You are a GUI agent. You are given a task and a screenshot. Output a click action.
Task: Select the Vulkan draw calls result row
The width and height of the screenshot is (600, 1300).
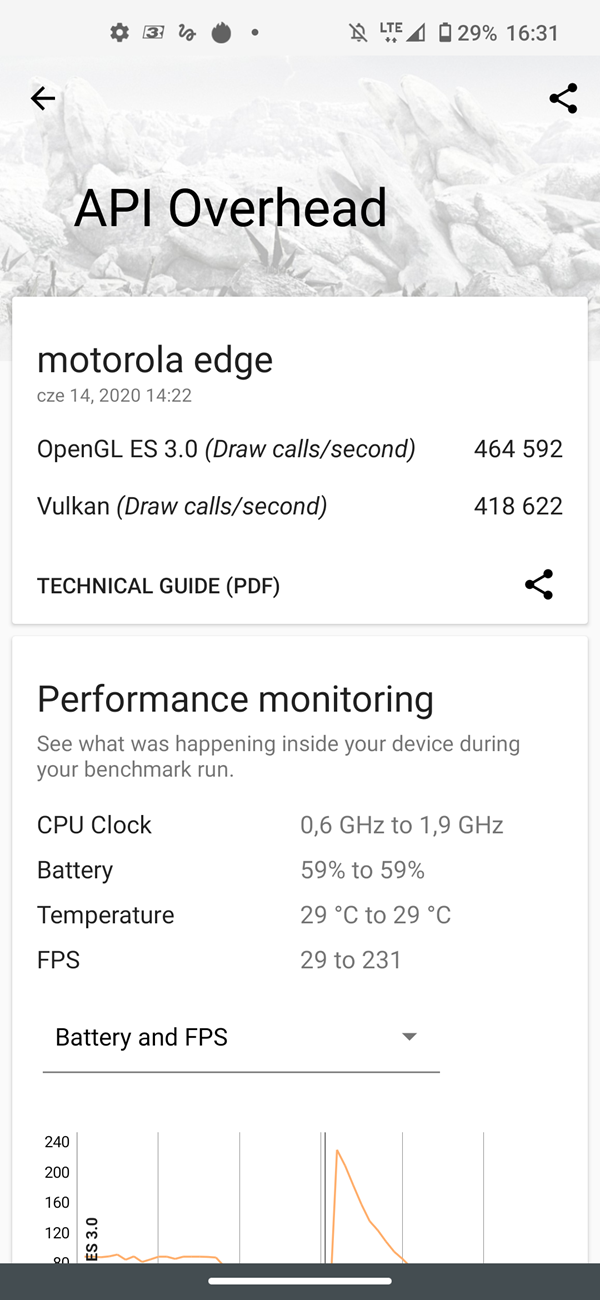(300, 506)
